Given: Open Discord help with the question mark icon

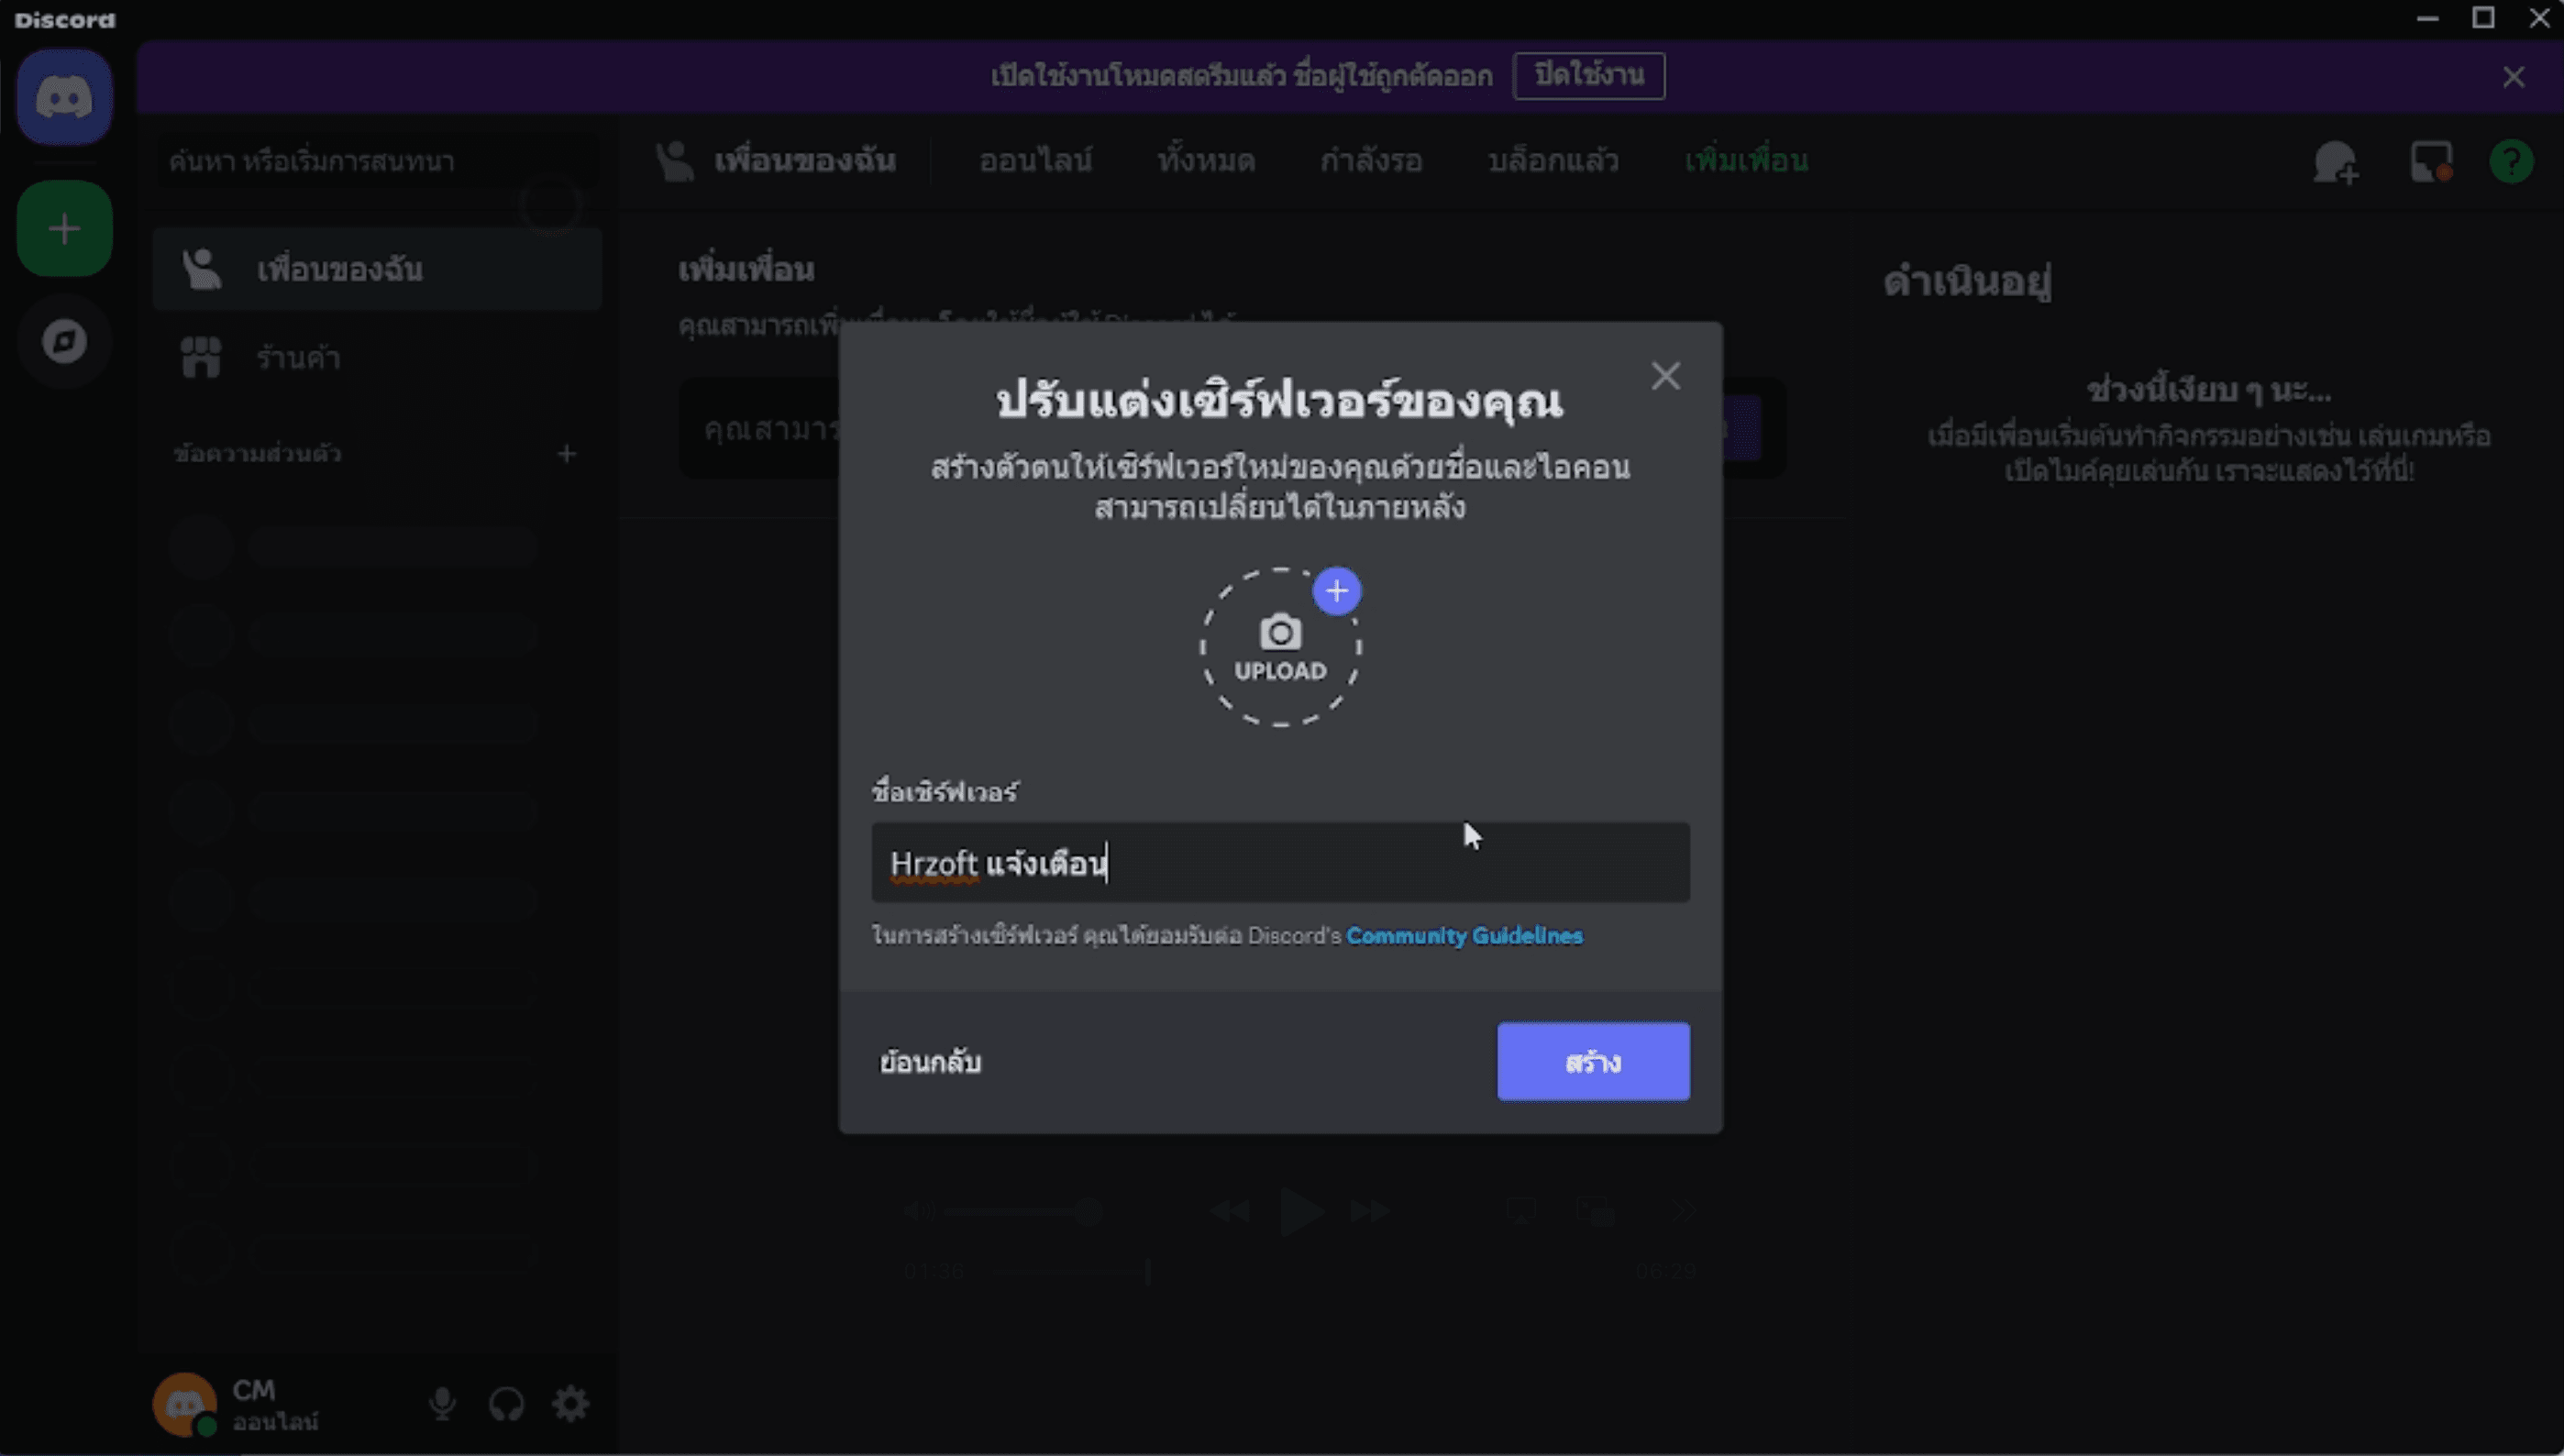Looking at the screenshot, I should click(2513, 162).
